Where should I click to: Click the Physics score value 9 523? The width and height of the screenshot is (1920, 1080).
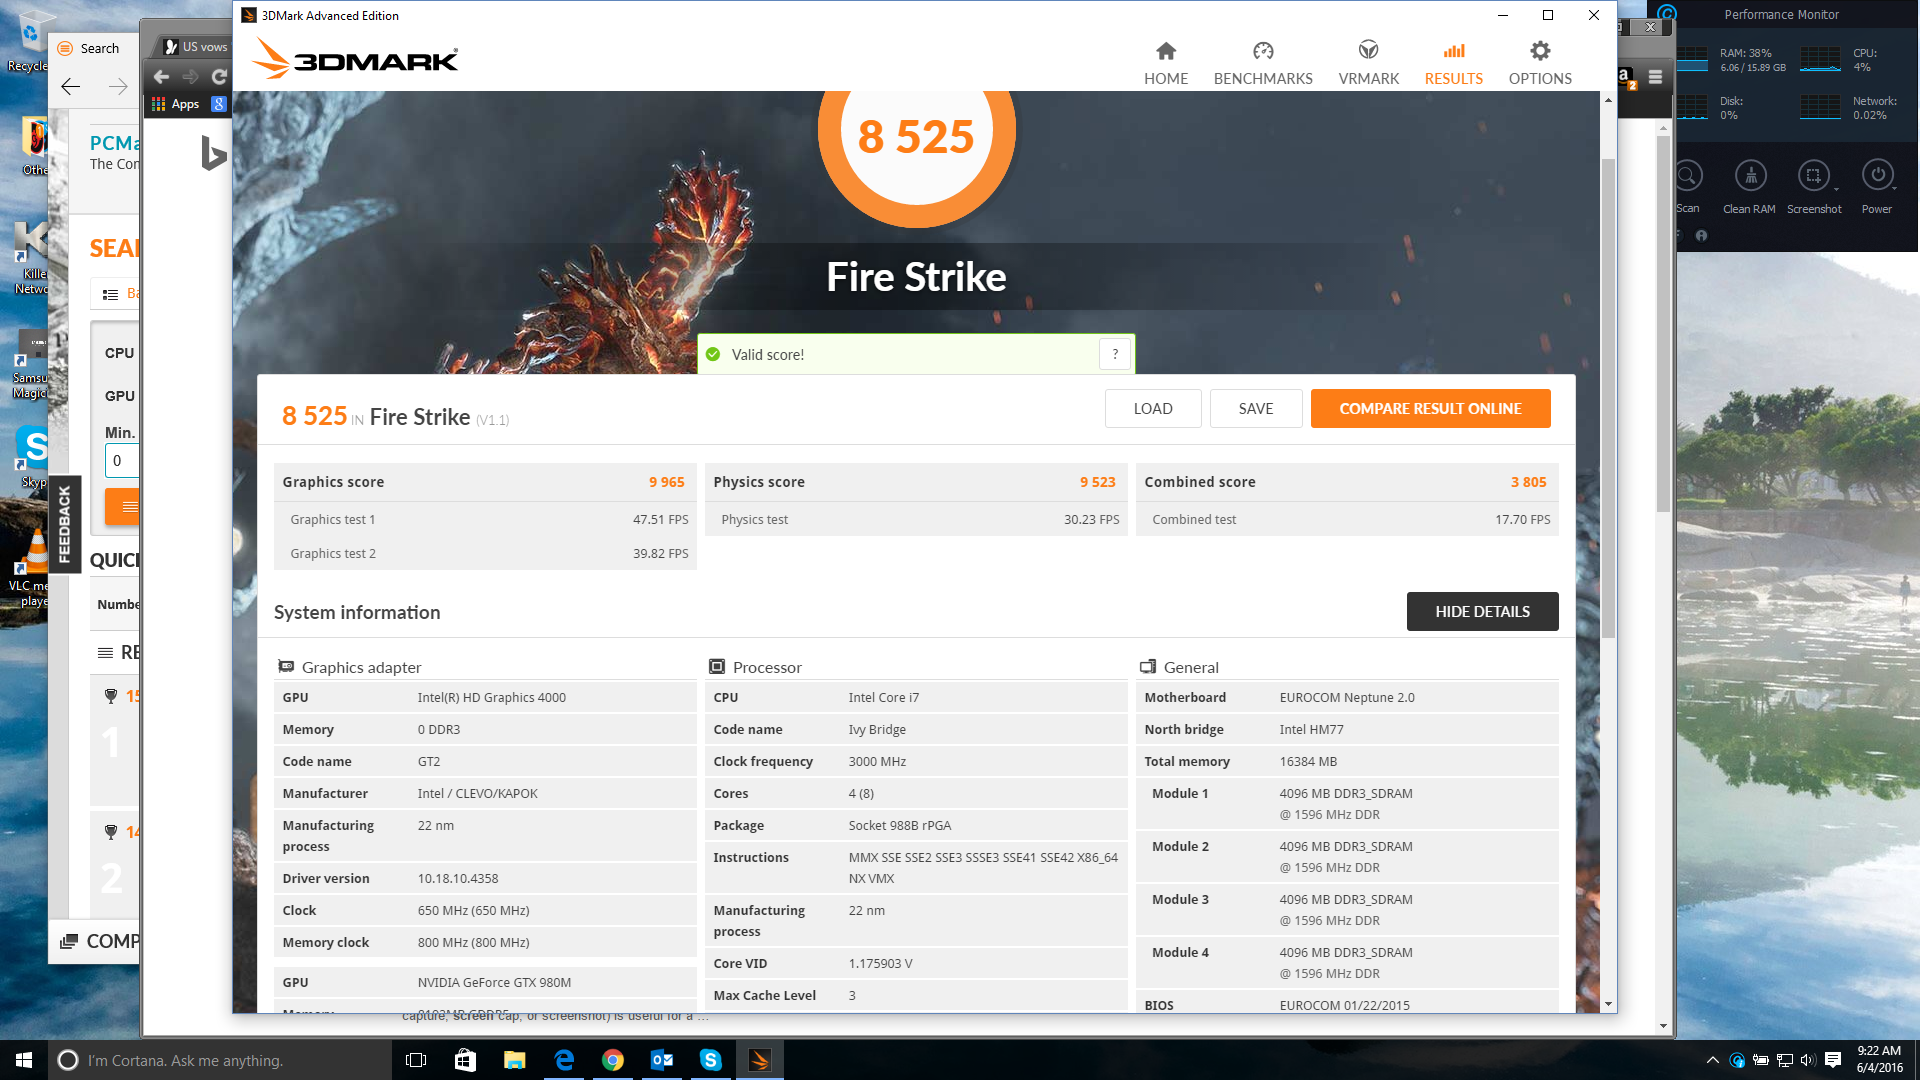[x=1097, y=482]
